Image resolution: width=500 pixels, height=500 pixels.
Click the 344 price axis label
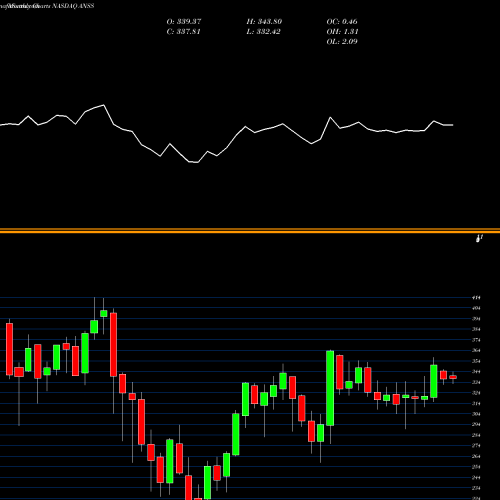(476, 372)
